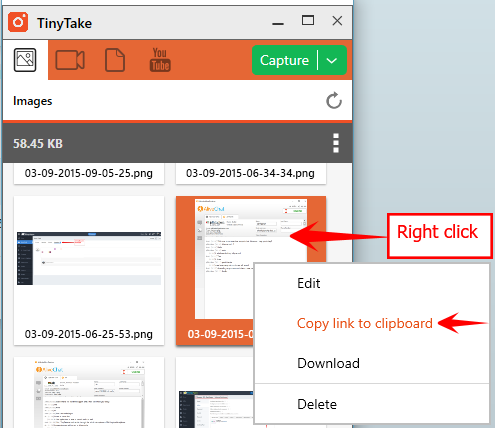The image size is (495, 428).
Task: Choose Download from the context menu
Action: click(x=328, y=363)
